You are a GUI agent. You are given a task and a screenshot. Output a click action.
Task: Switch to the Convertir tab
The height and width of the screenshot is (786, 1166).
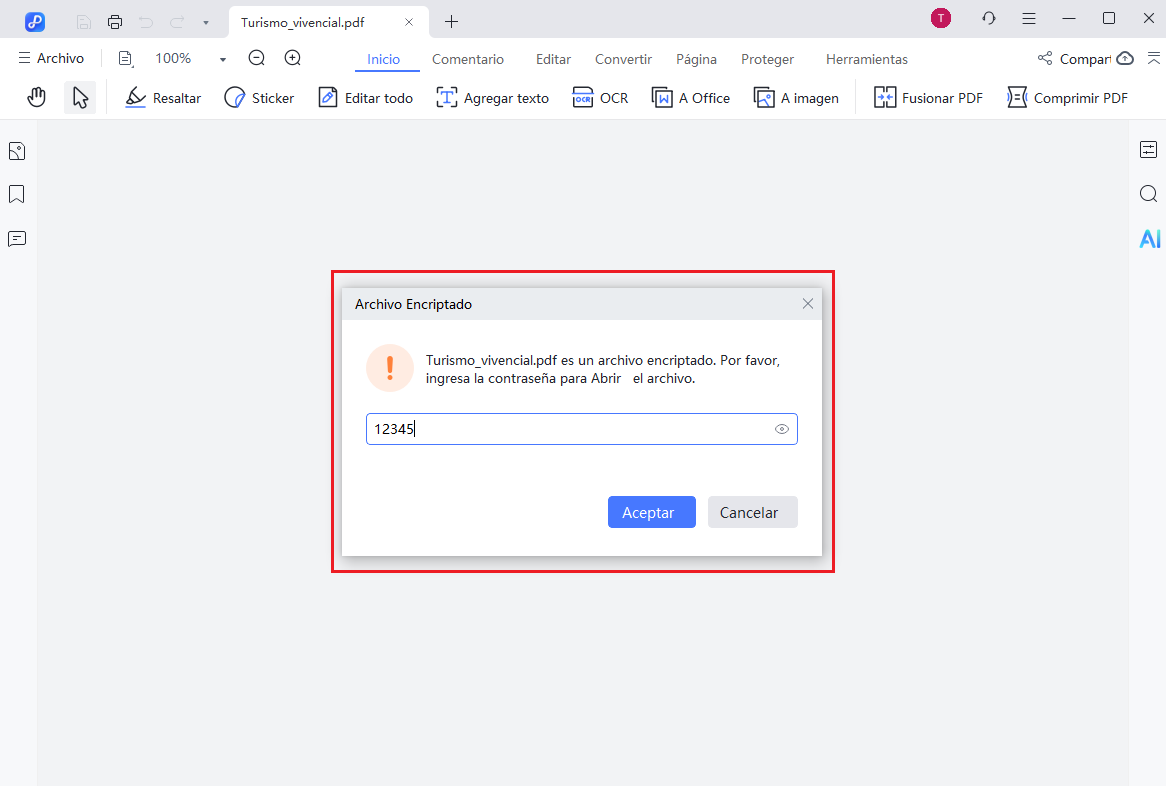(622, 59)
